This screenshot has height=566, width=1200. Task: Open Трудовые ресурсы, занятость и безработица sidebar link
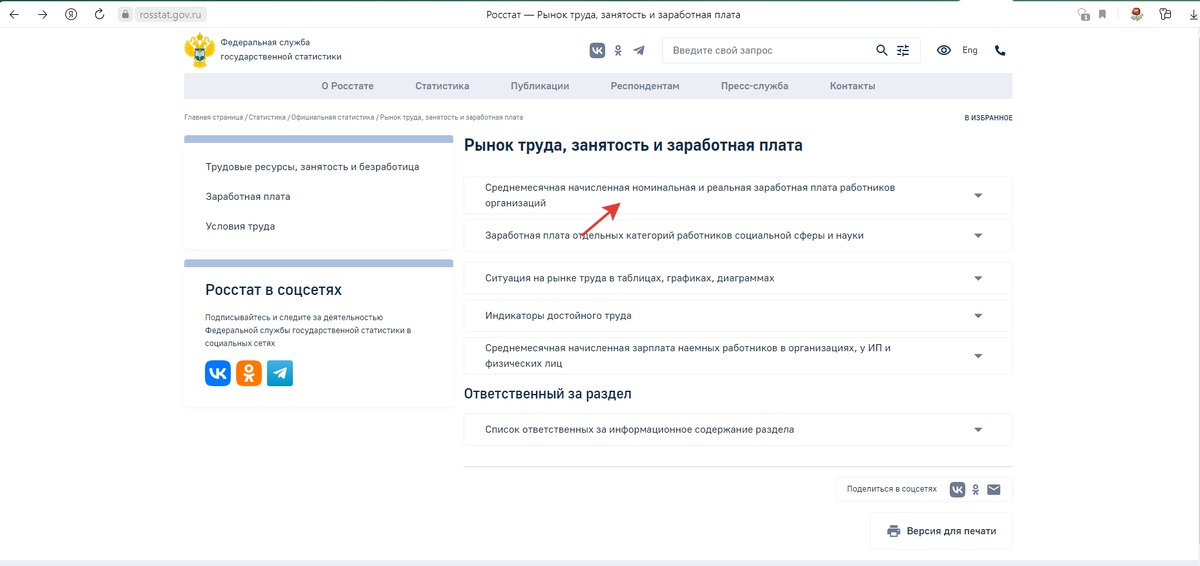312,167
